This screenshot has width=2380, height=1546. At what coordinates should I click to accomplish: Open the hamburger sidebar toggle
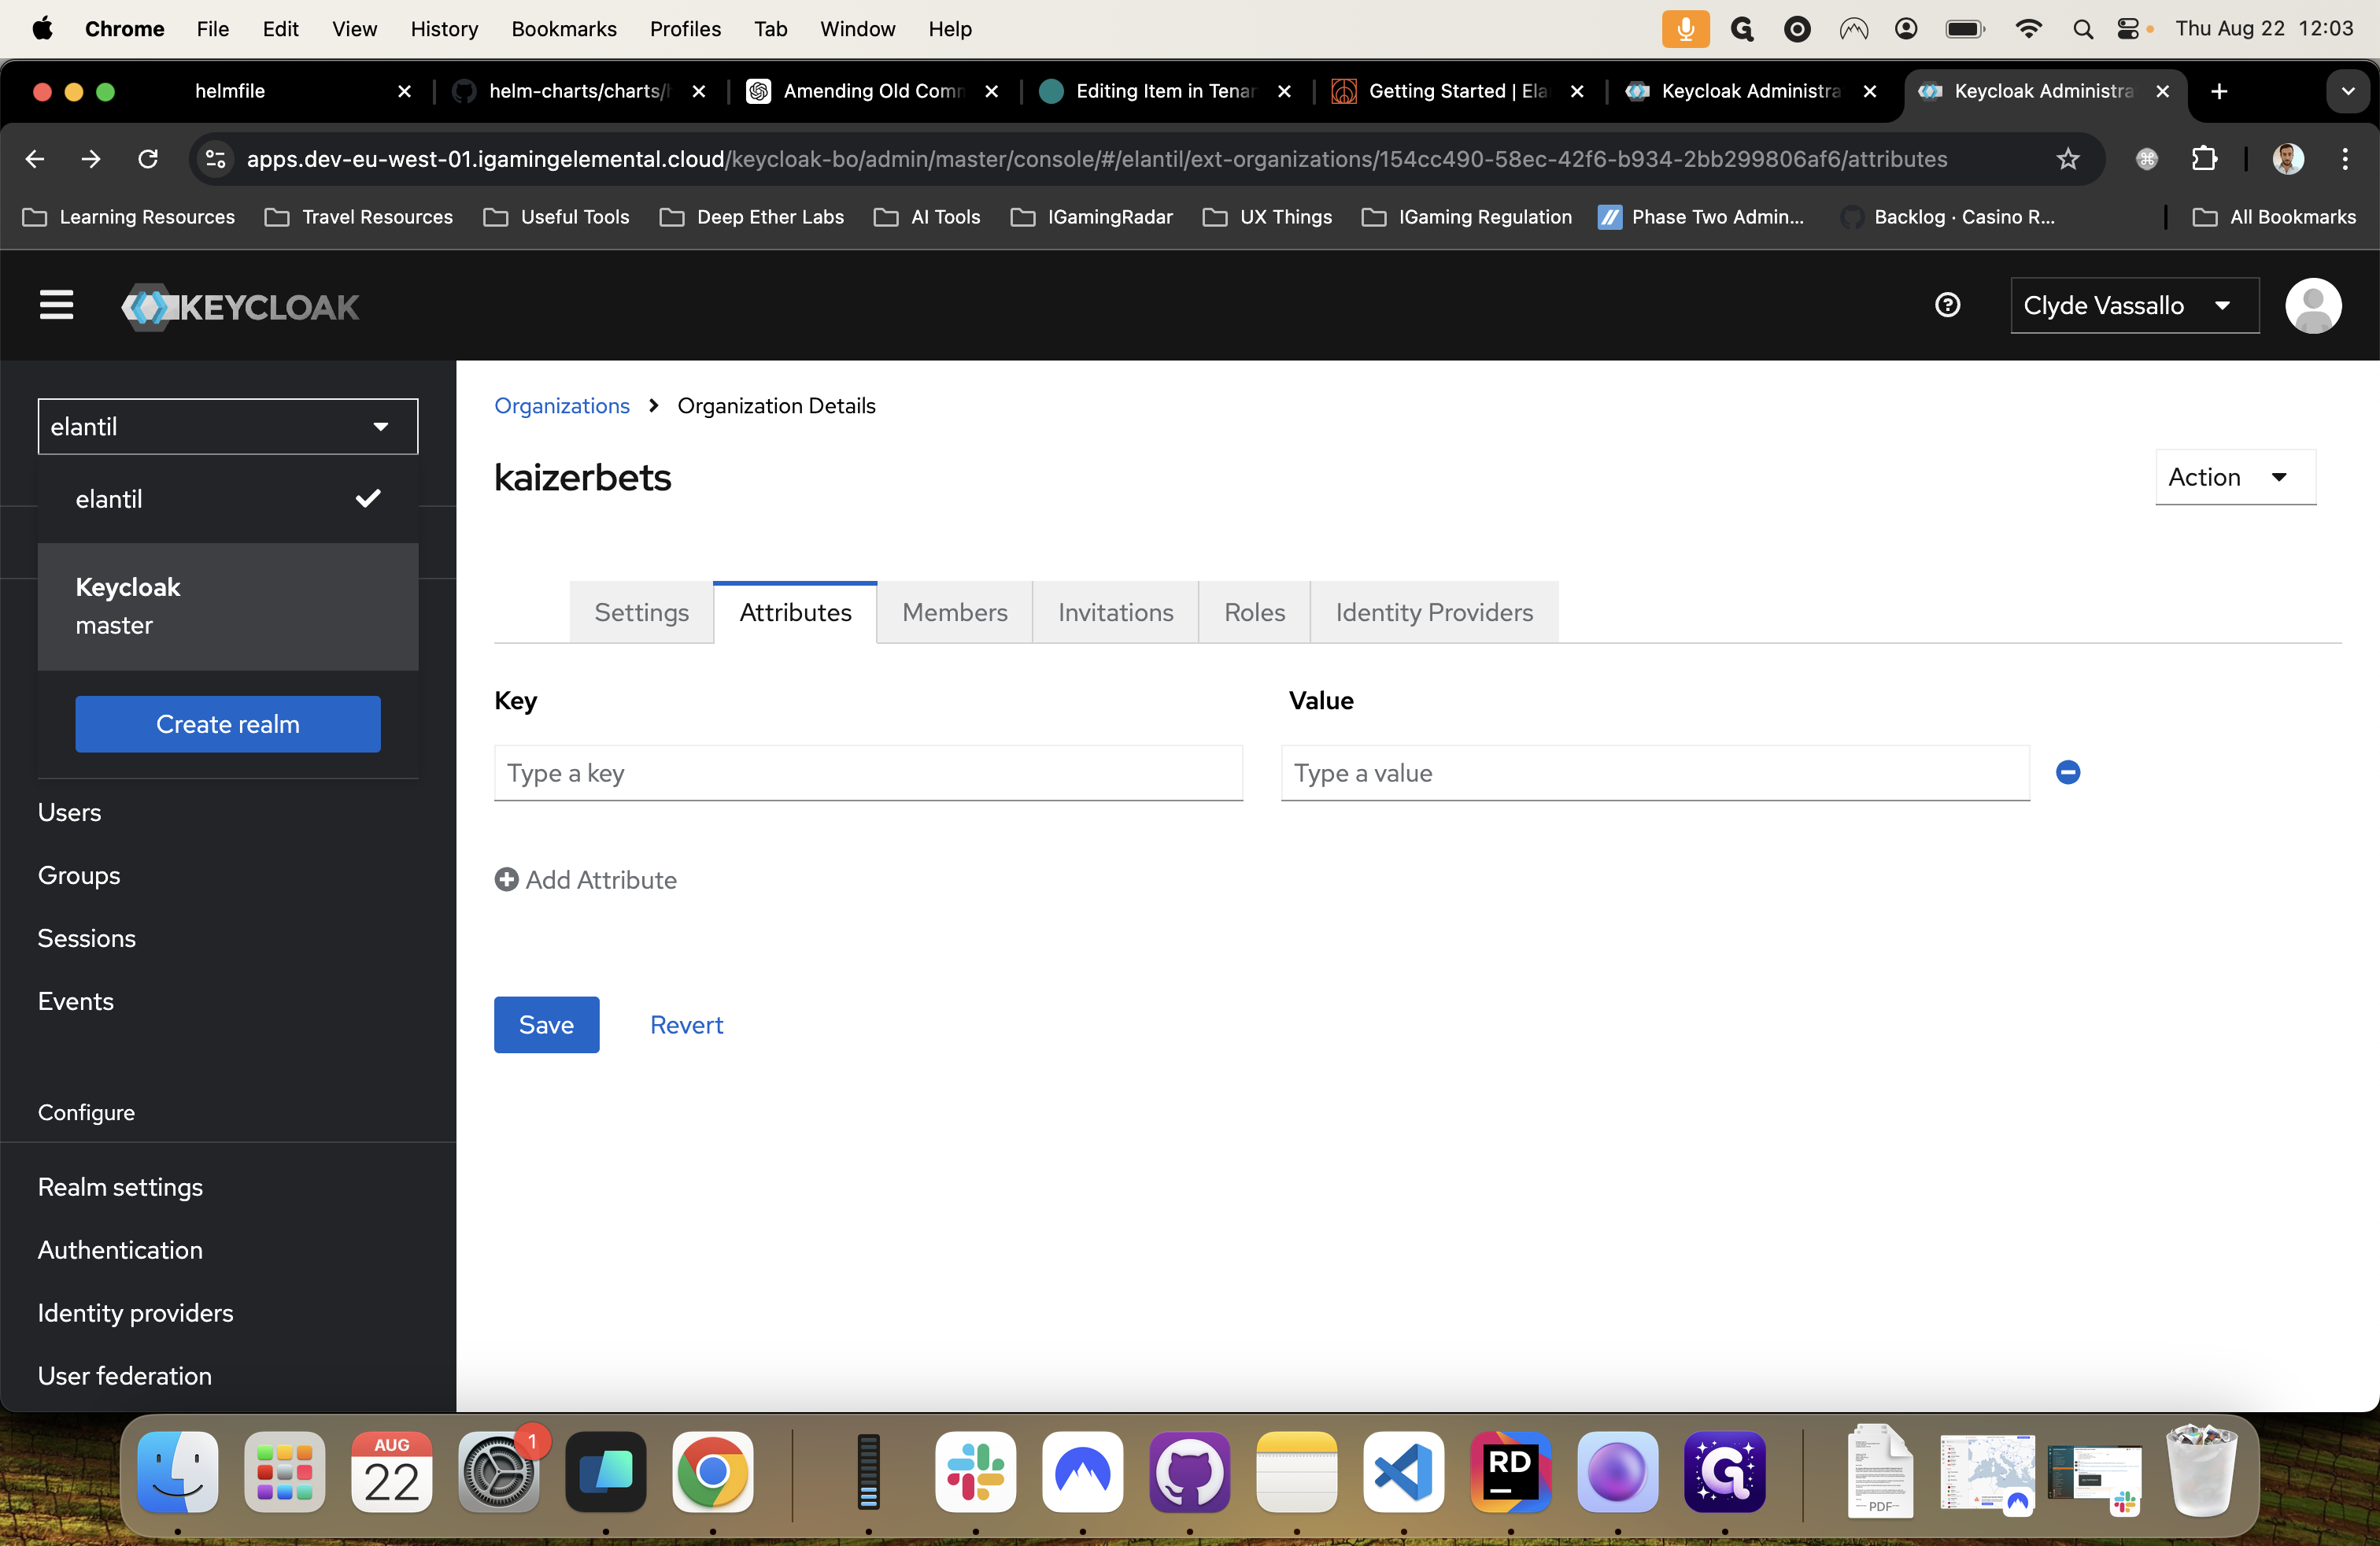click(56, 305)
